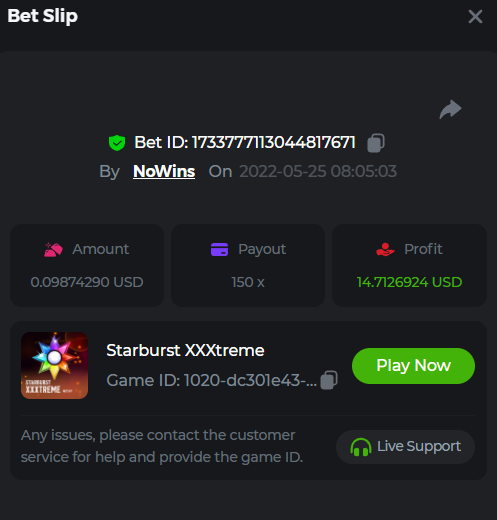Click the 0.09874290 USD amount value

pos(87,282)
